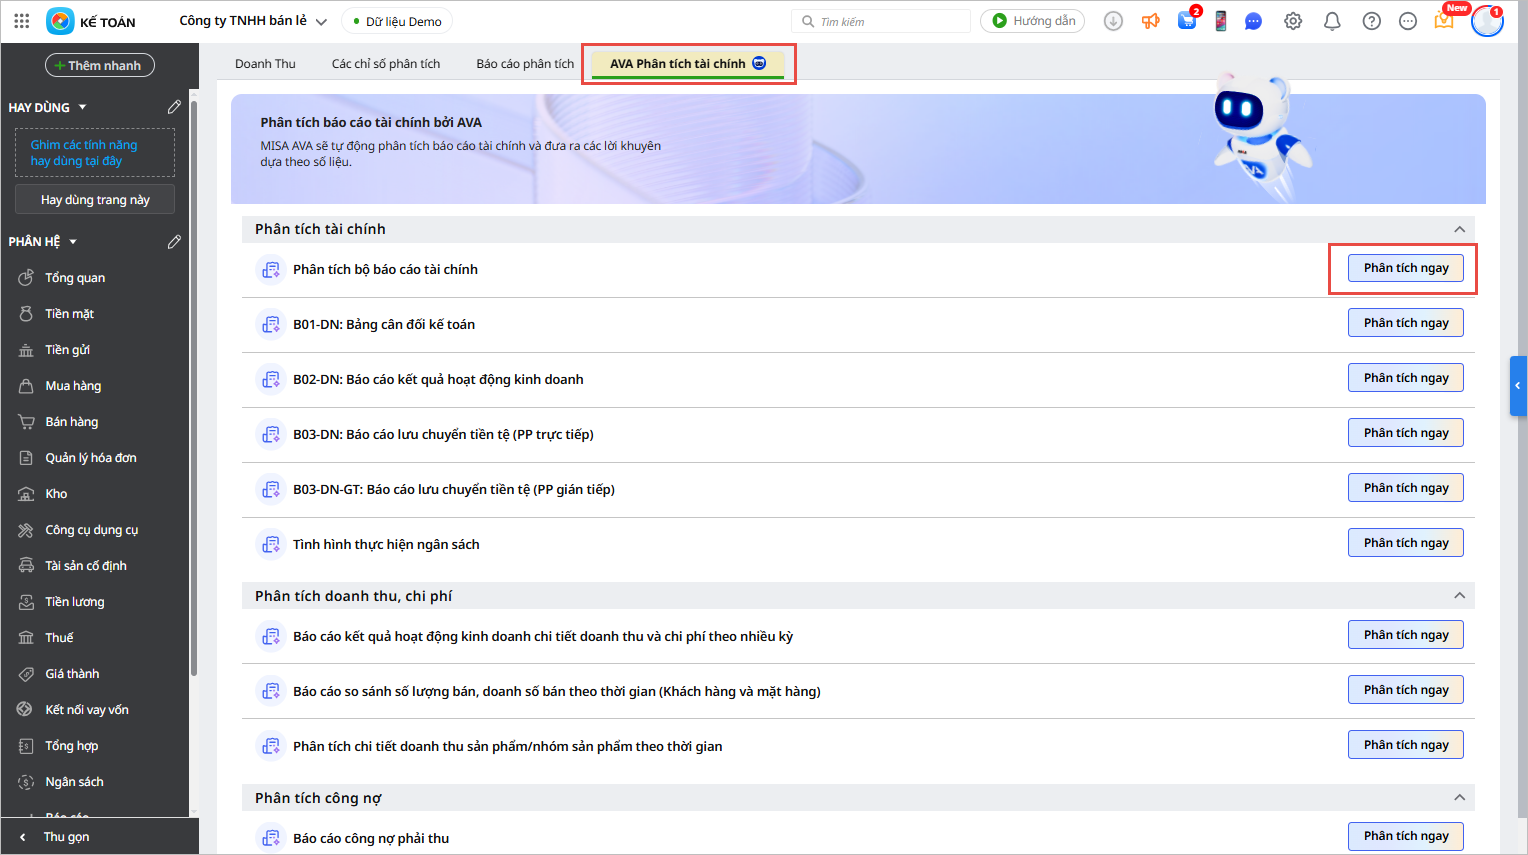The width and height of the screenshot is (1528, 855).
Task: Open Bán hàng in the sidebar
Action: (x=71, y=422)
